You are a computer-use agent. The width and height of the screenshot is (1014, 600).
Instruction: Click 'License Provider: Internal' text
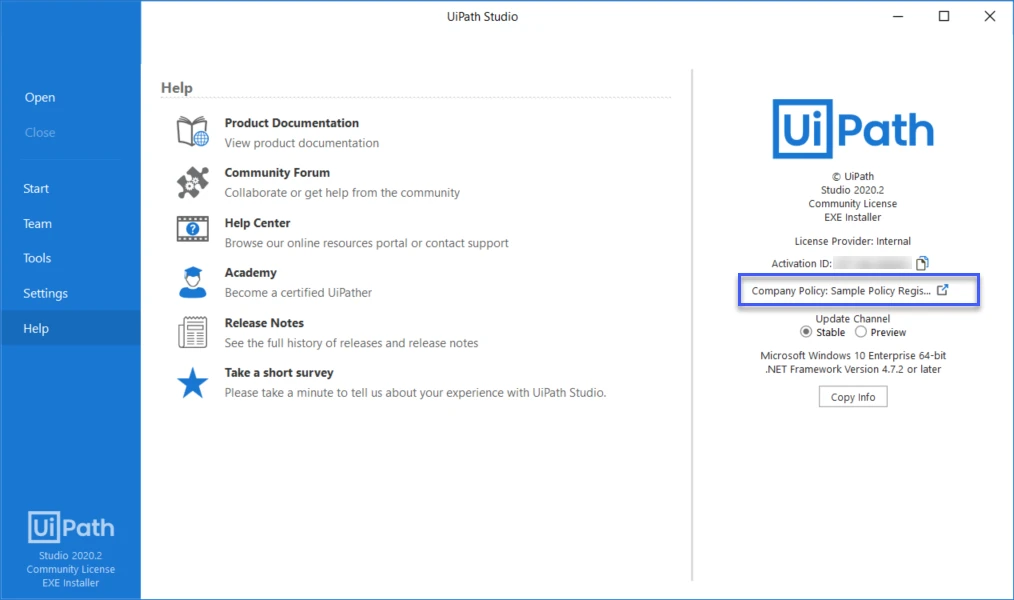point(852,241)
